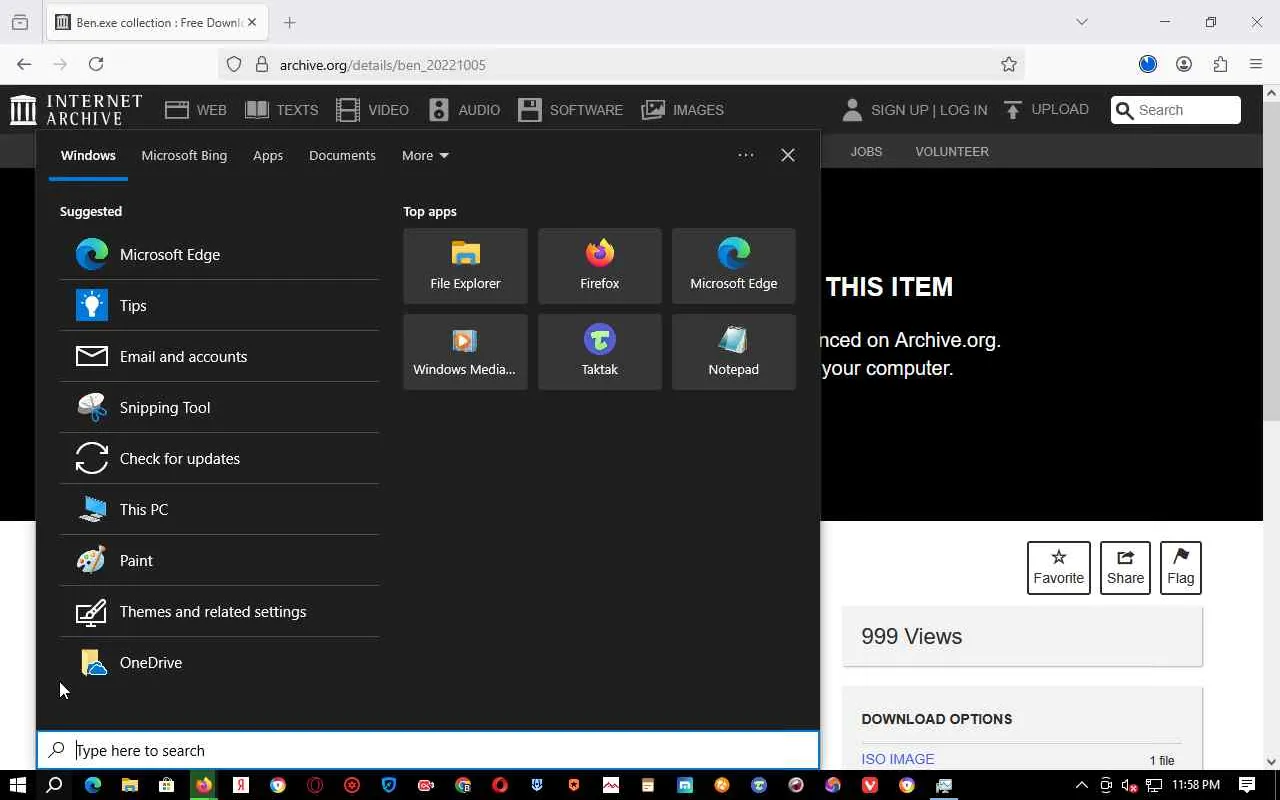This screenshot has width=1280, height=800.
Task: Open Firefox extensions puzzle icon
Action: pos(1220,64)
